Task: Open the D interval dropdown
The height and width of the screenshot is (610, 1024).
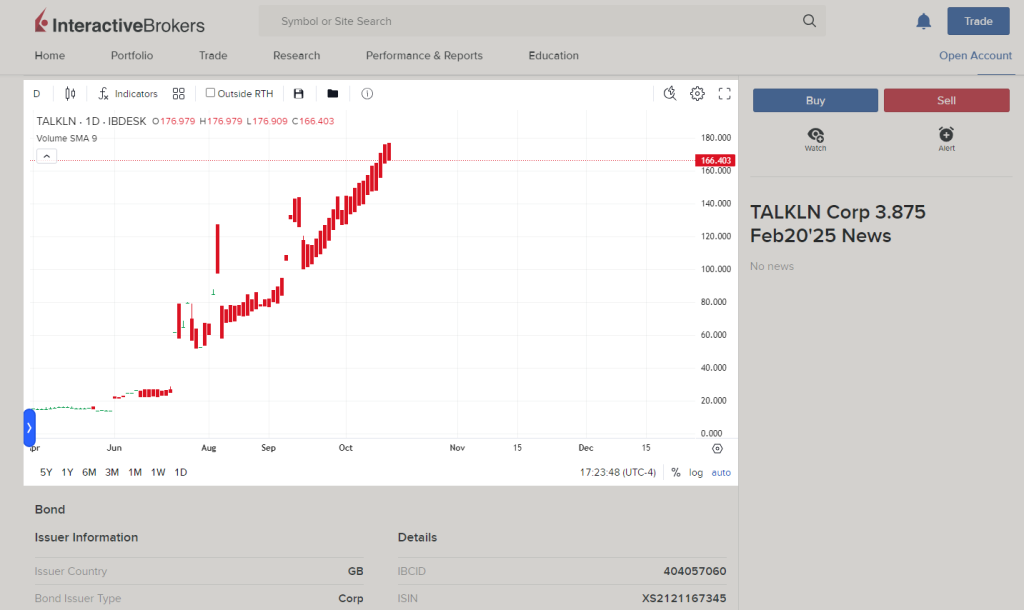Action: [x=37, y=94]
